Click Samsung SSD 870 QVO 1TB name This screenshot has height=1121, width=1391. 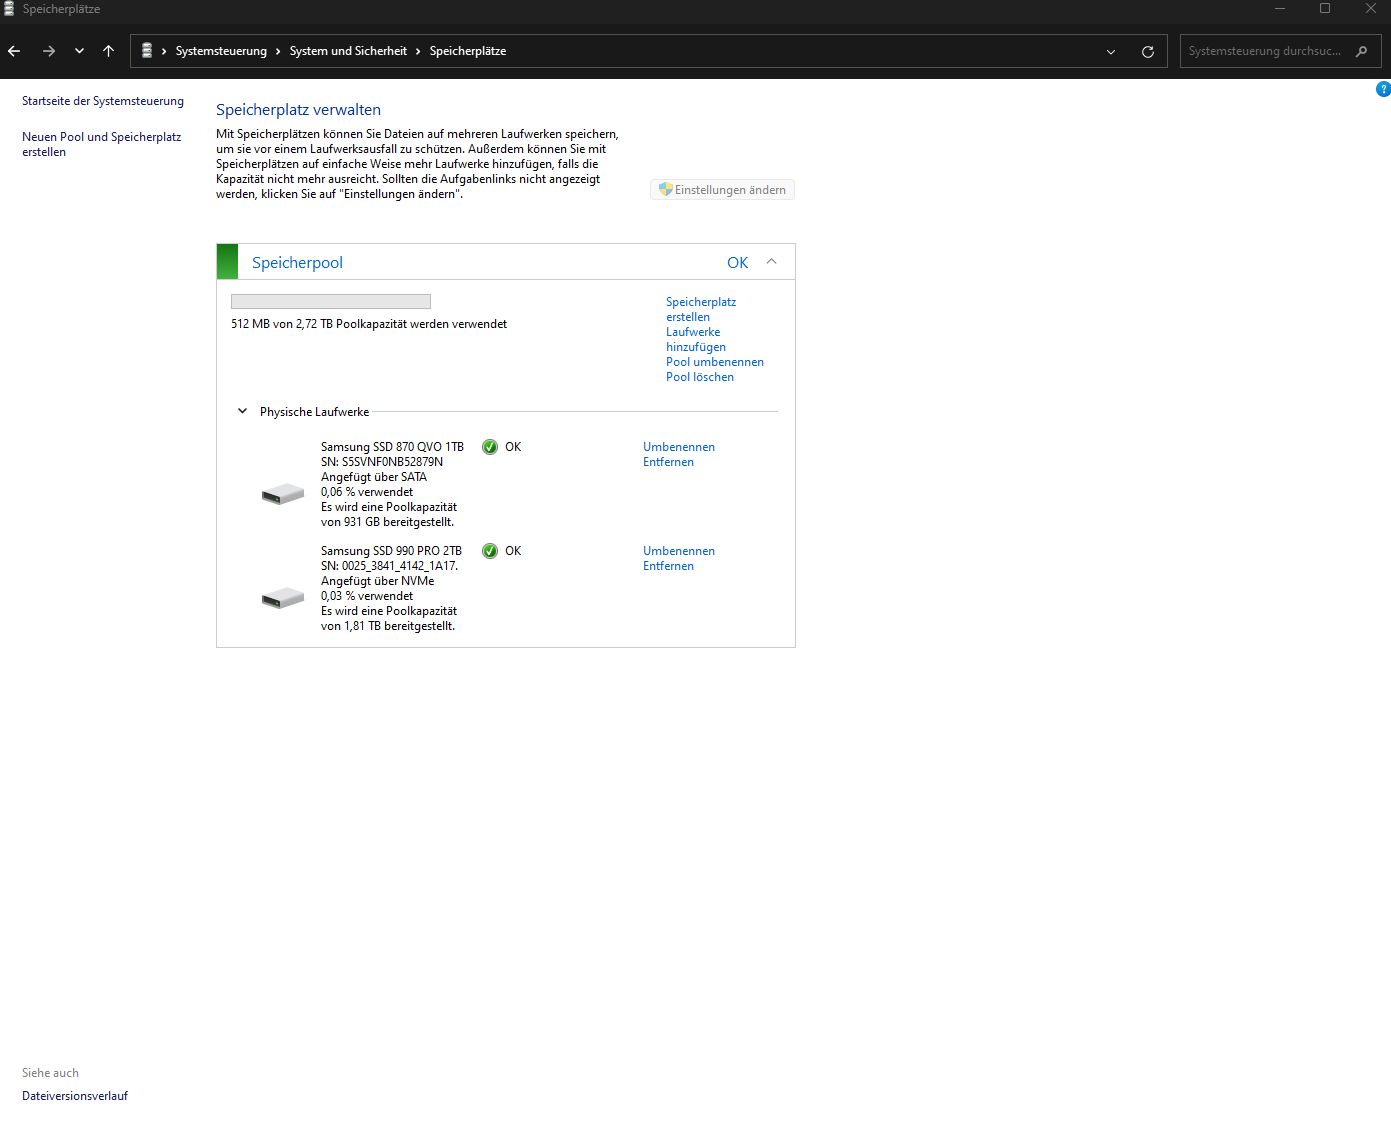pyautogui.click(x=392, y=447)
